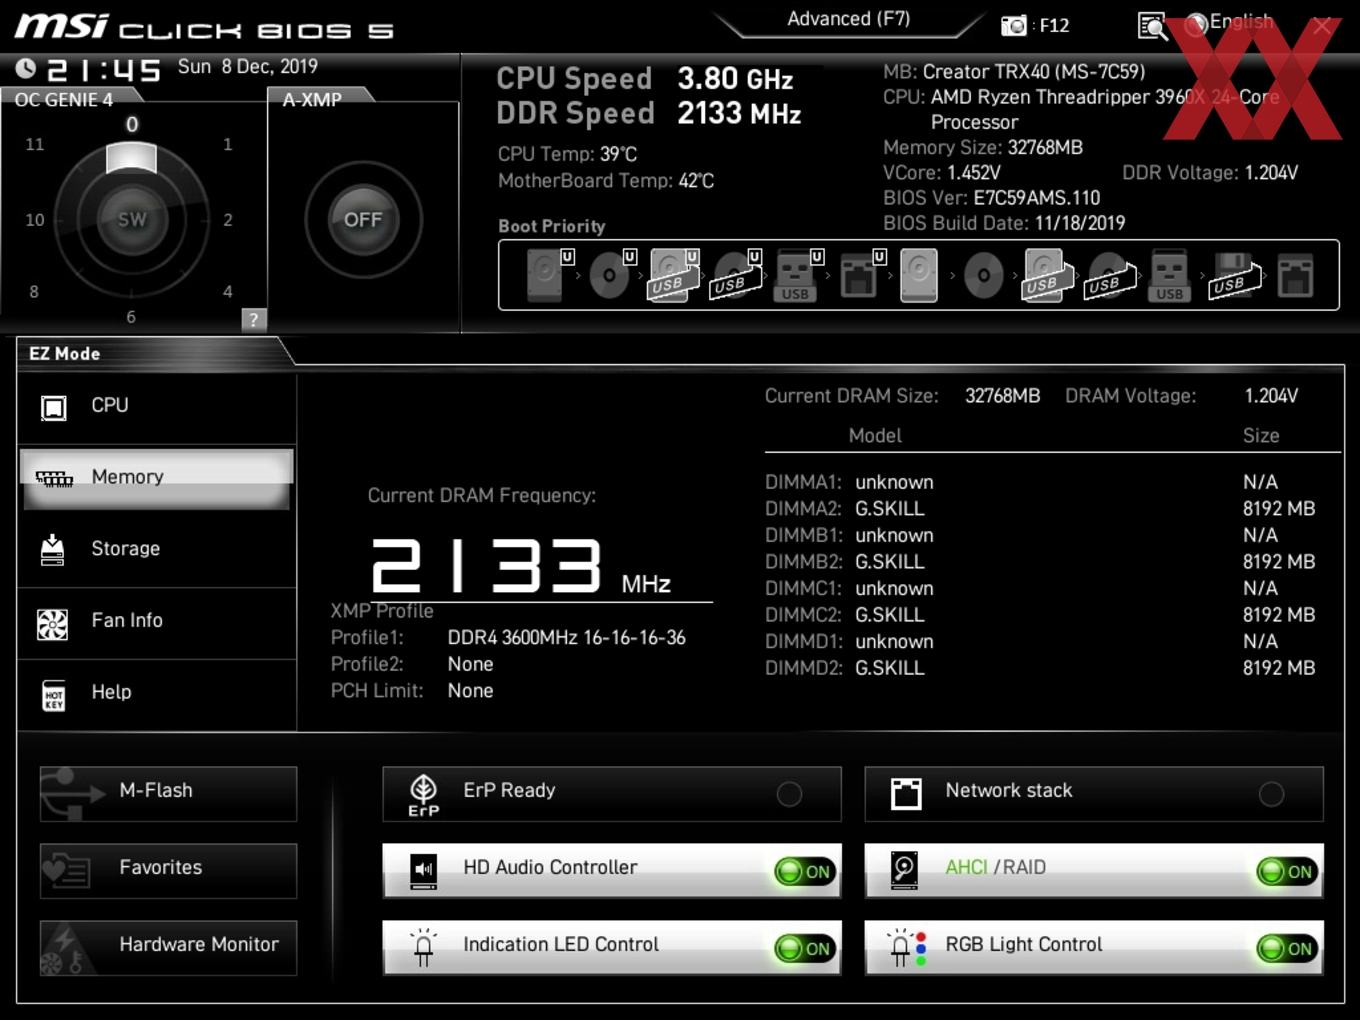Close the BIOS with the X button
This screenshot has width=1360, height=1020.
1322,26
